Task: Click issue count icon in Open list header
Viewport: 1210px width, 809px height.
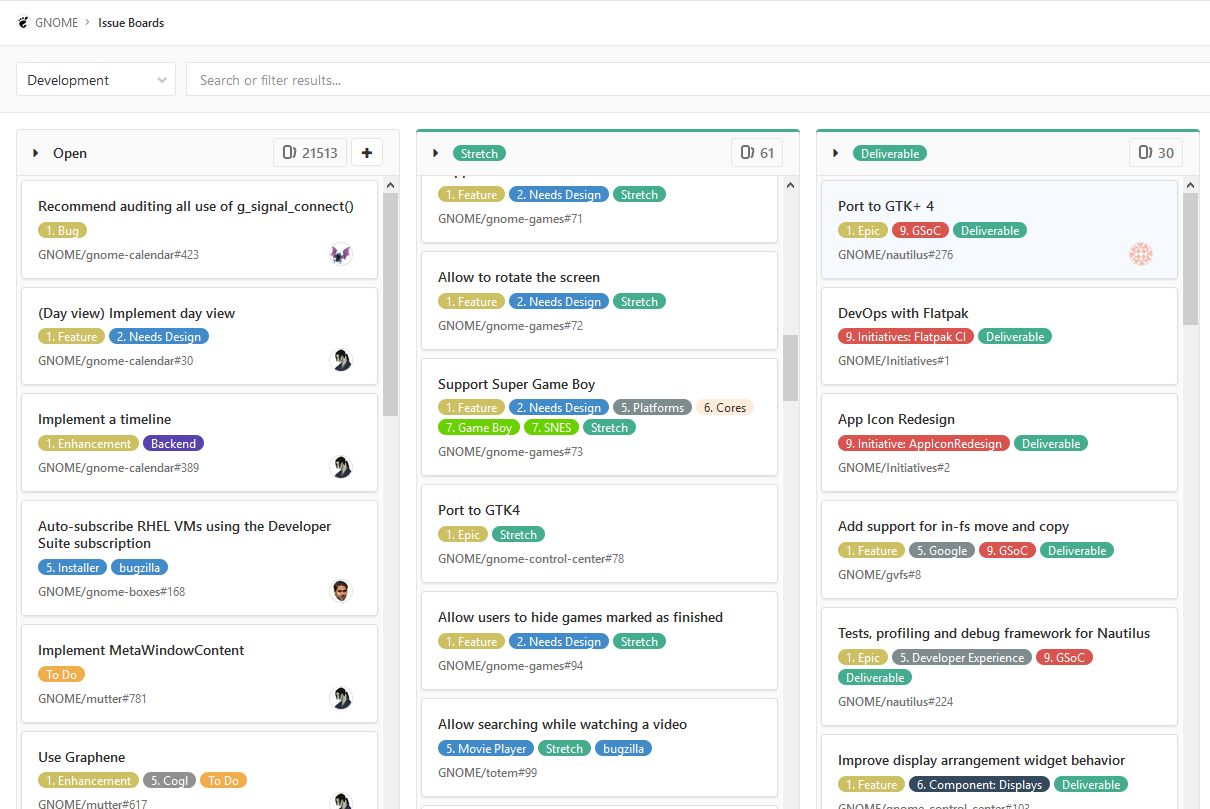Action: 289,153
